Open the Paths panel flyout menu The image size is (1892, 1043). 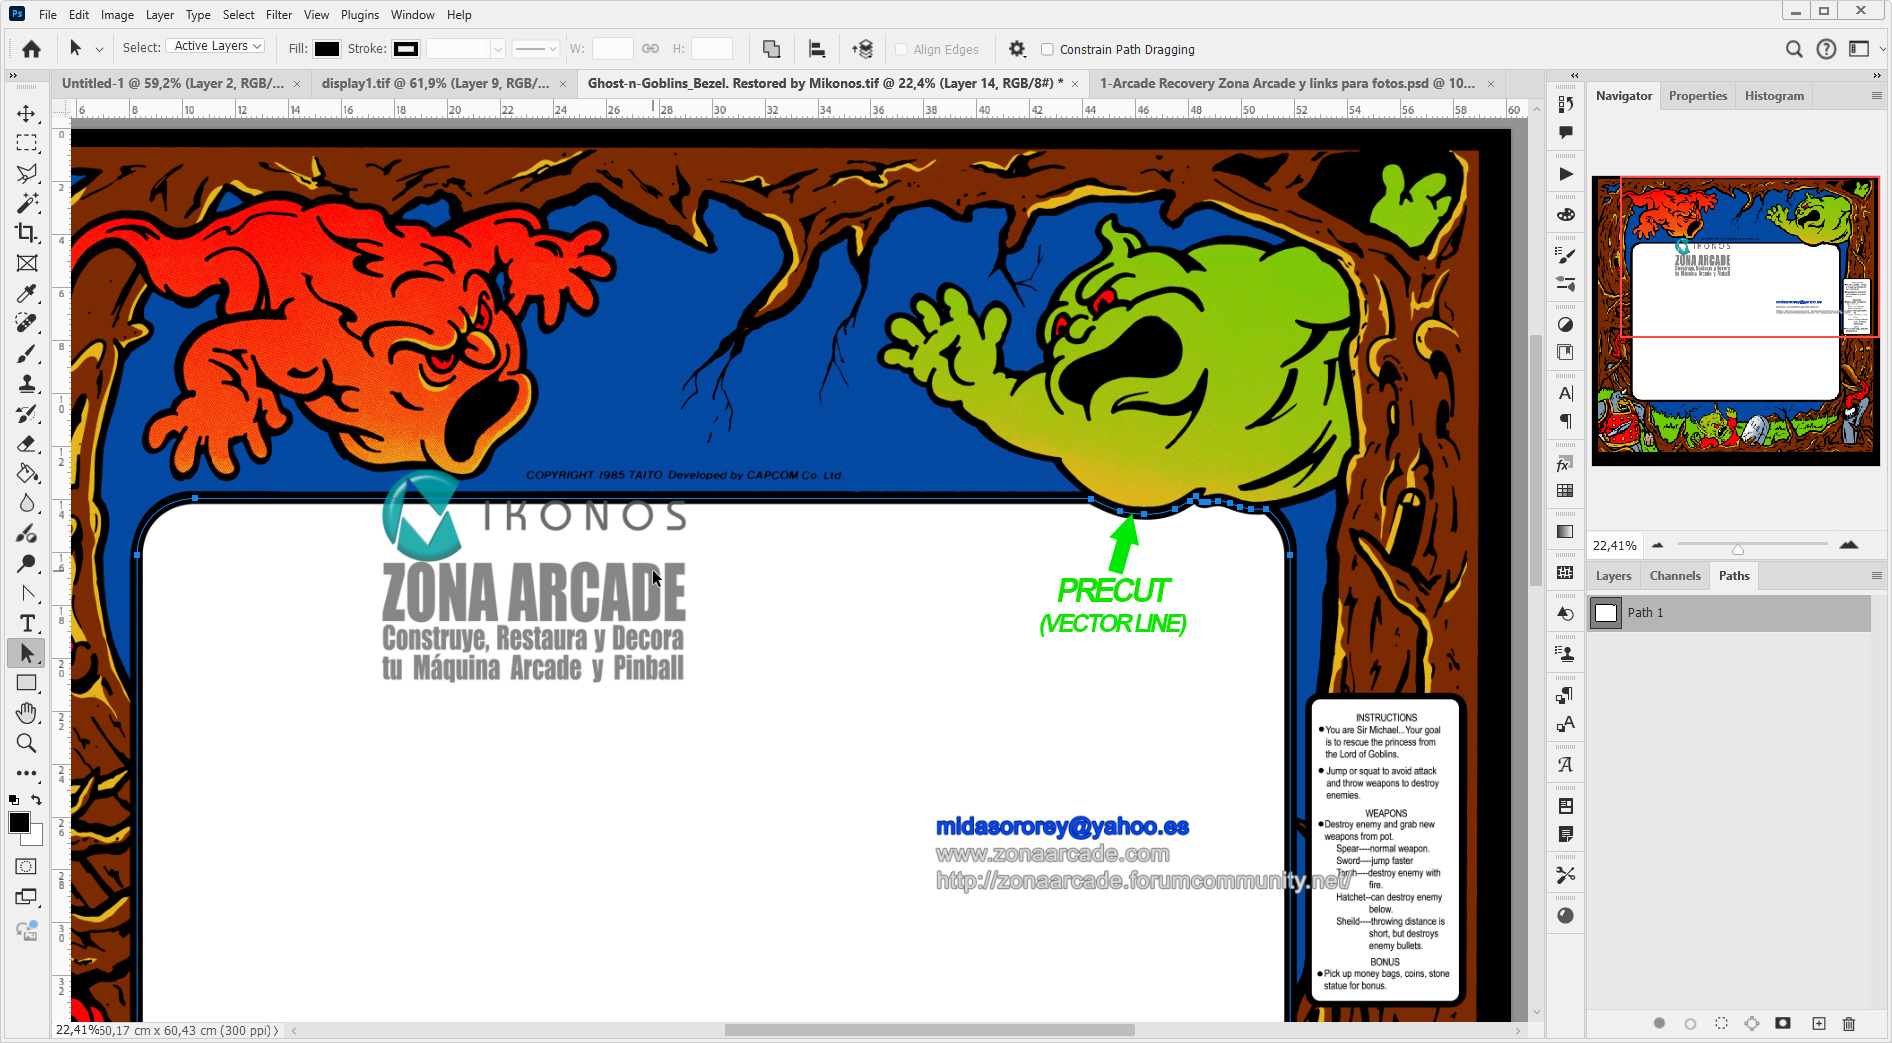click(1876, 576)
